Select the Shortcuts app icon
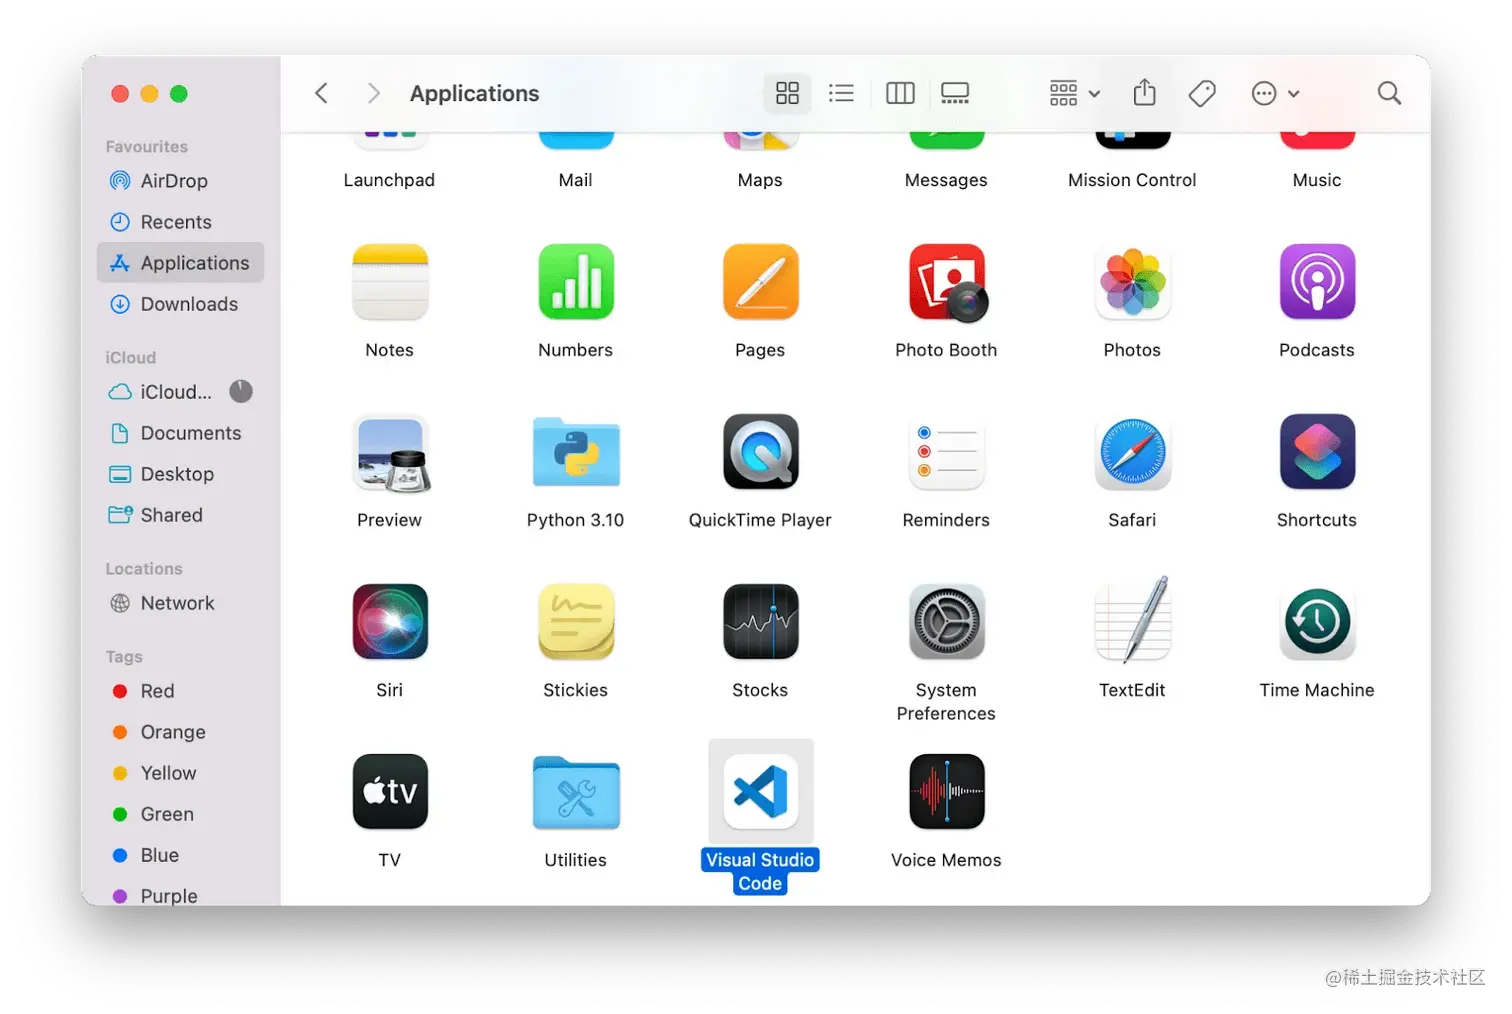1512x1014 pixels. (1317, 452)
